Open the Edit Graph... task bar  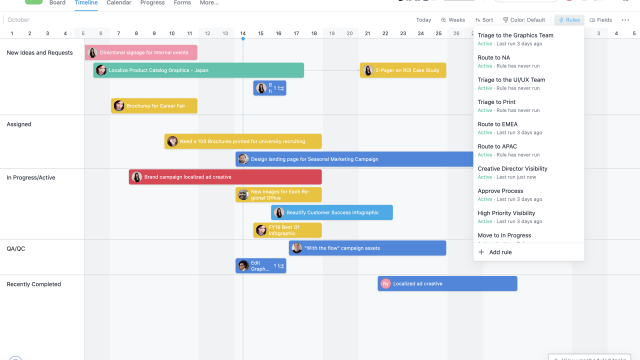(260, 266)
